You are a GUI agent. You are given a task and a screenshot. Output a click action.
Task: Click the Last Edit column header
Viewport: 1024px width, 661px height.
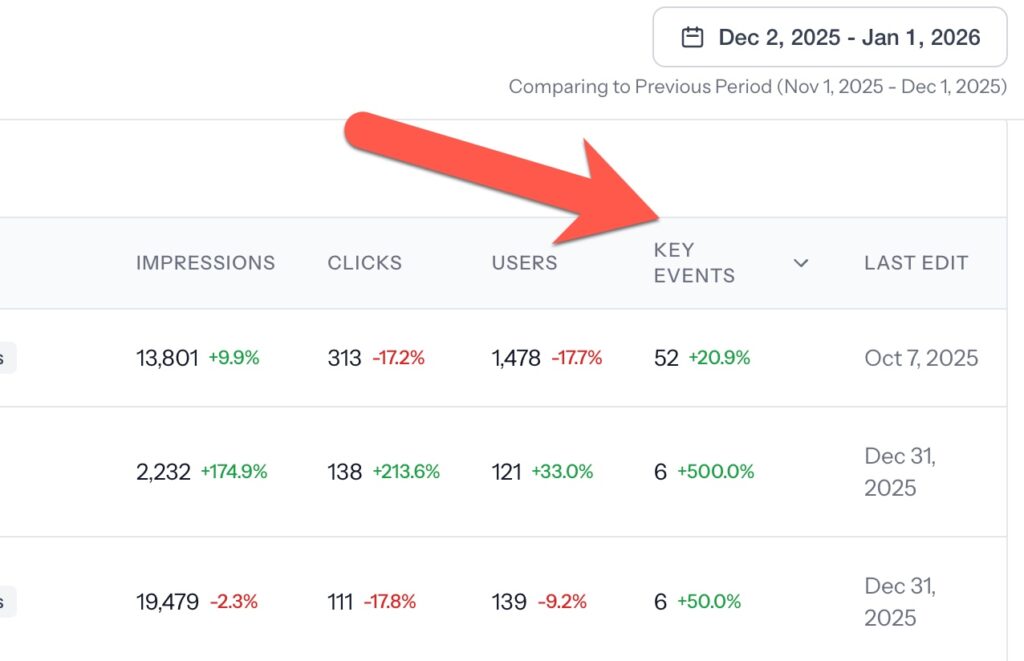coord(916,263)
